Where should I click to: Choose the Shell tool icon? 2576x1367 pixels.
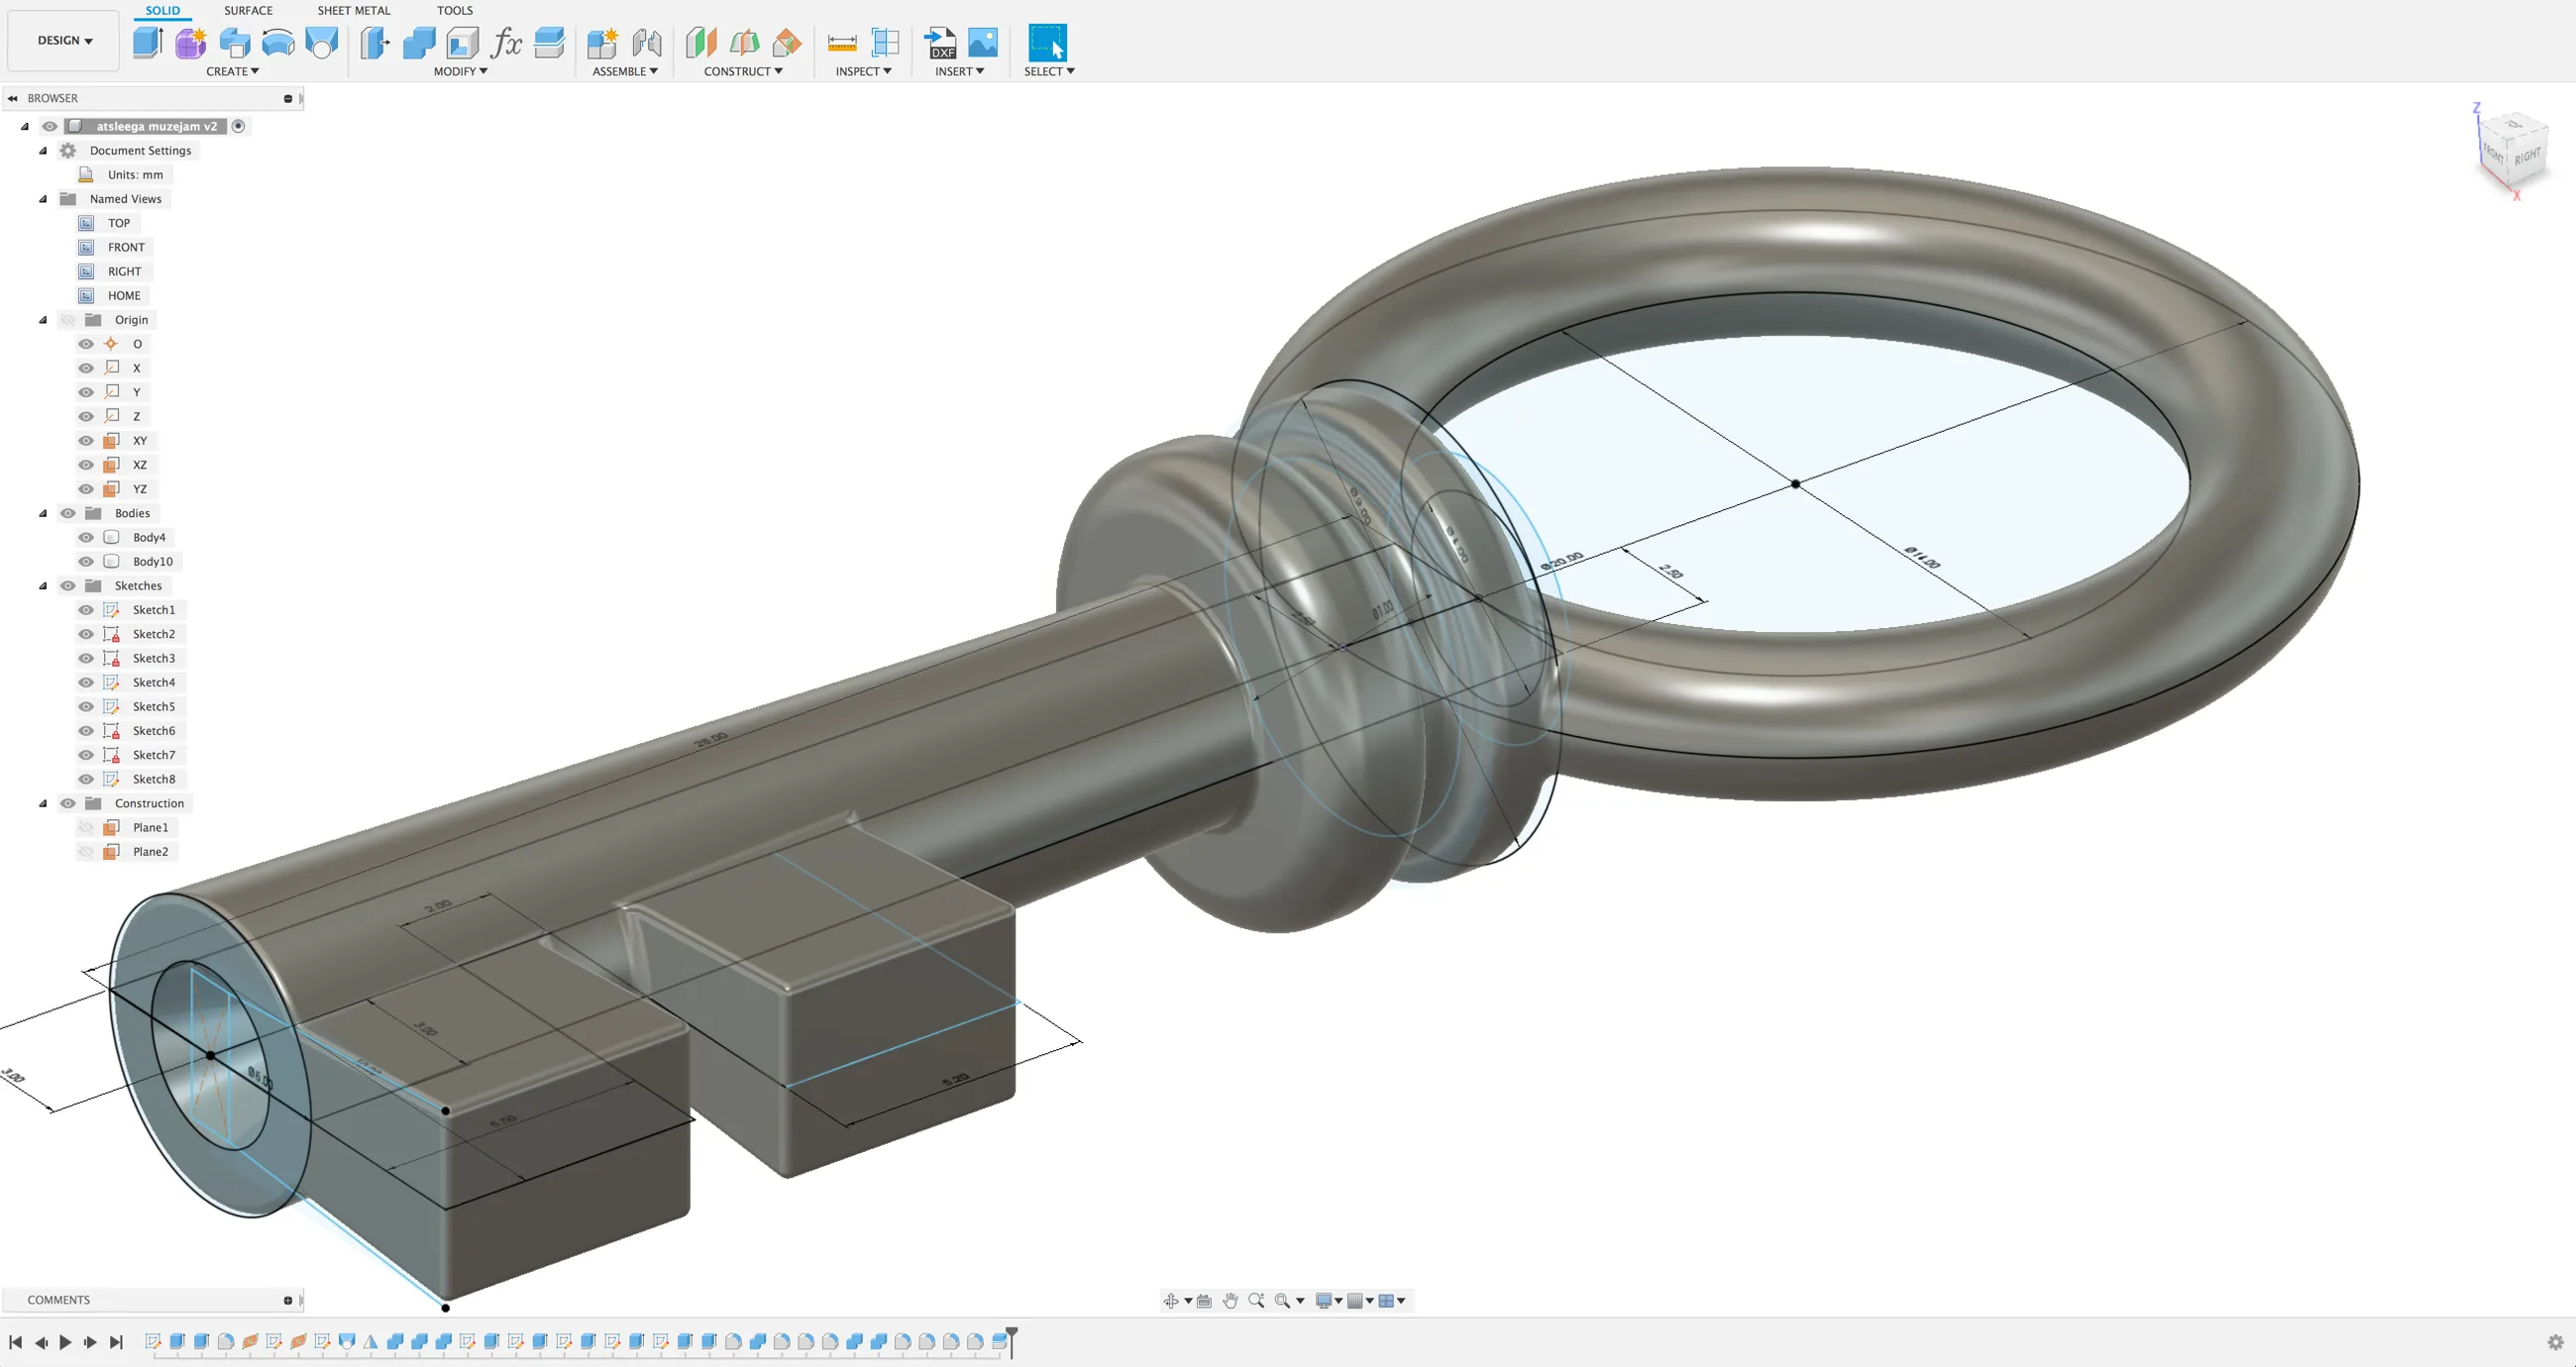coord(462,42)
